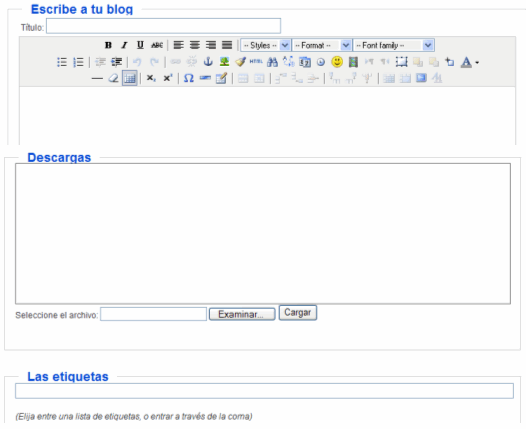
Task: Open the Styles dropdown
Action: click(265, 45)
